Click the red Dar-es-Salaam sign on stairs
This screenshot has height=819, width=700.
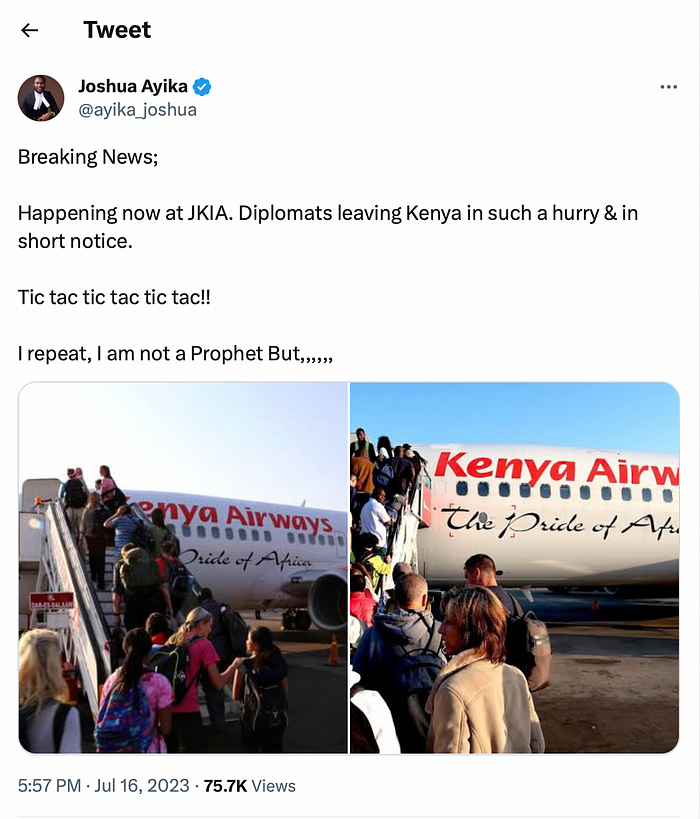52,600
